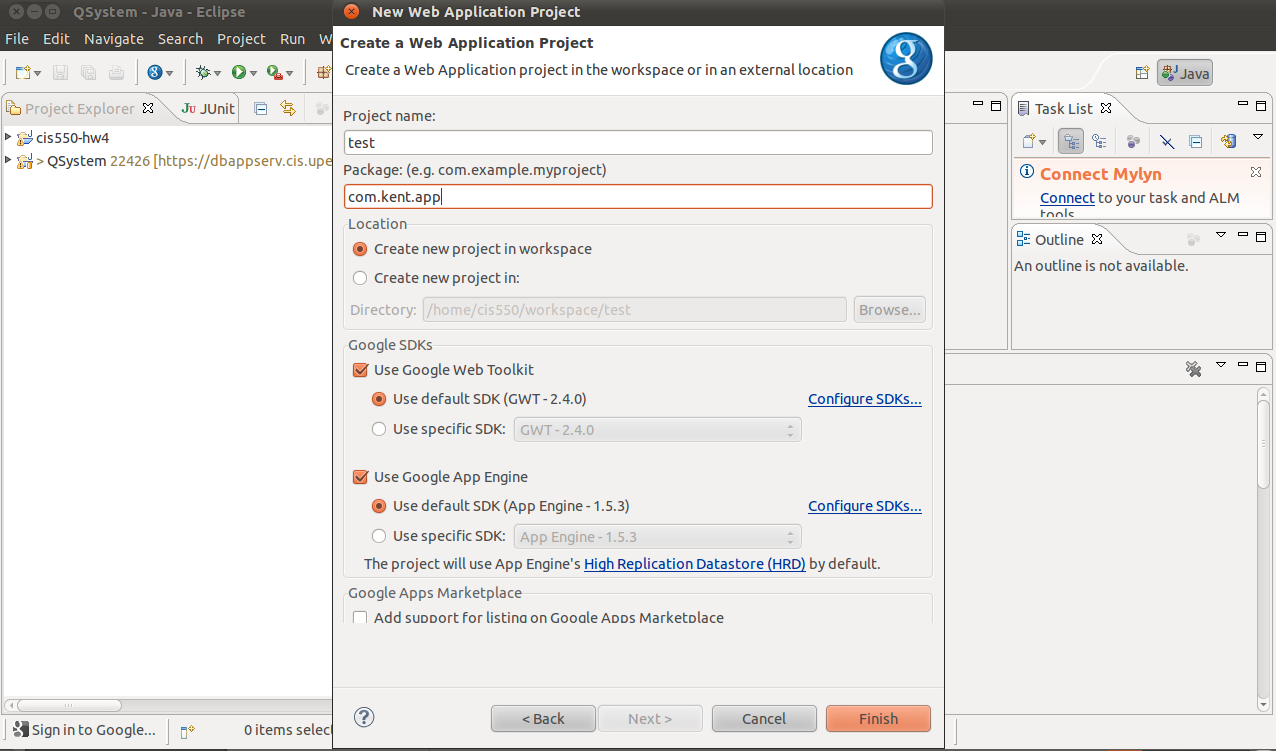Click Collapse All icon in Task List
Image resolution: width=1276 pixels, height=751 pixels.
coord(1195,142)
